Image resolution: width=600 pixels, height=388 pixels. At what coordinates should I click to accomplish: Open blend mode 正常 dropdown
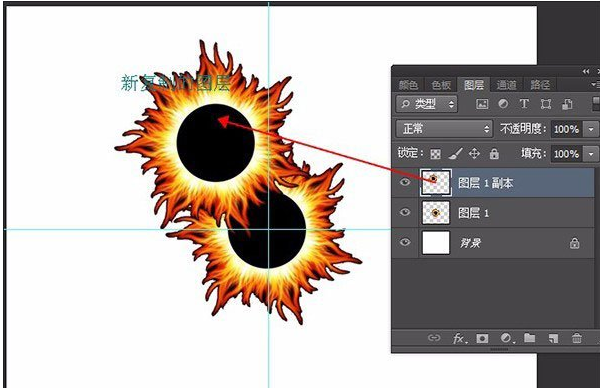pos(444,129)
